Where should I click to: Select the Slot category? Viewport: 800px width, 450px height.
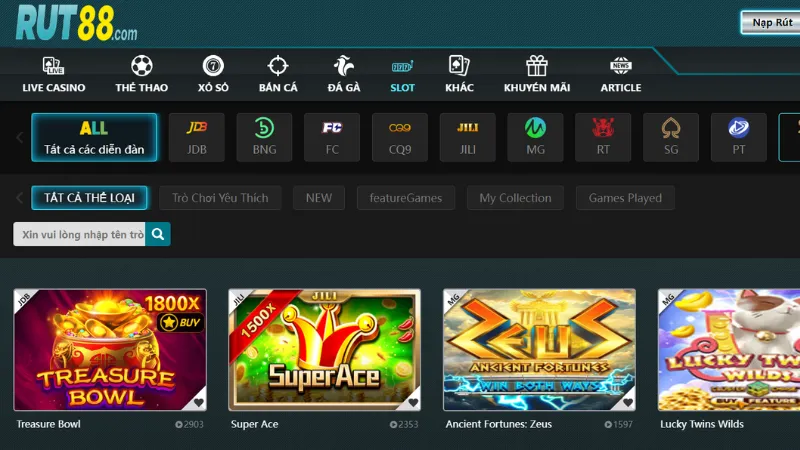click(x=403, y=75)
